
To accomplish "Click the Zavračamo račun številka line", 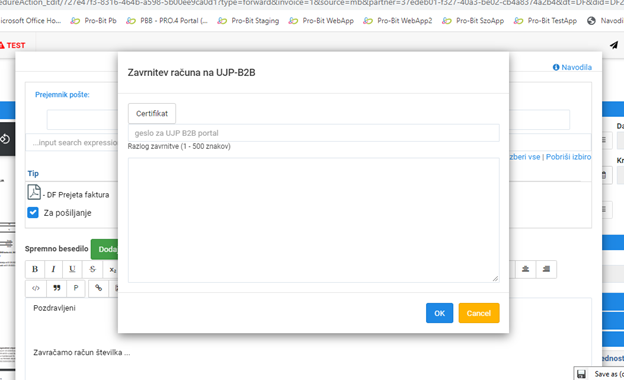I will [x=82, y=353].
